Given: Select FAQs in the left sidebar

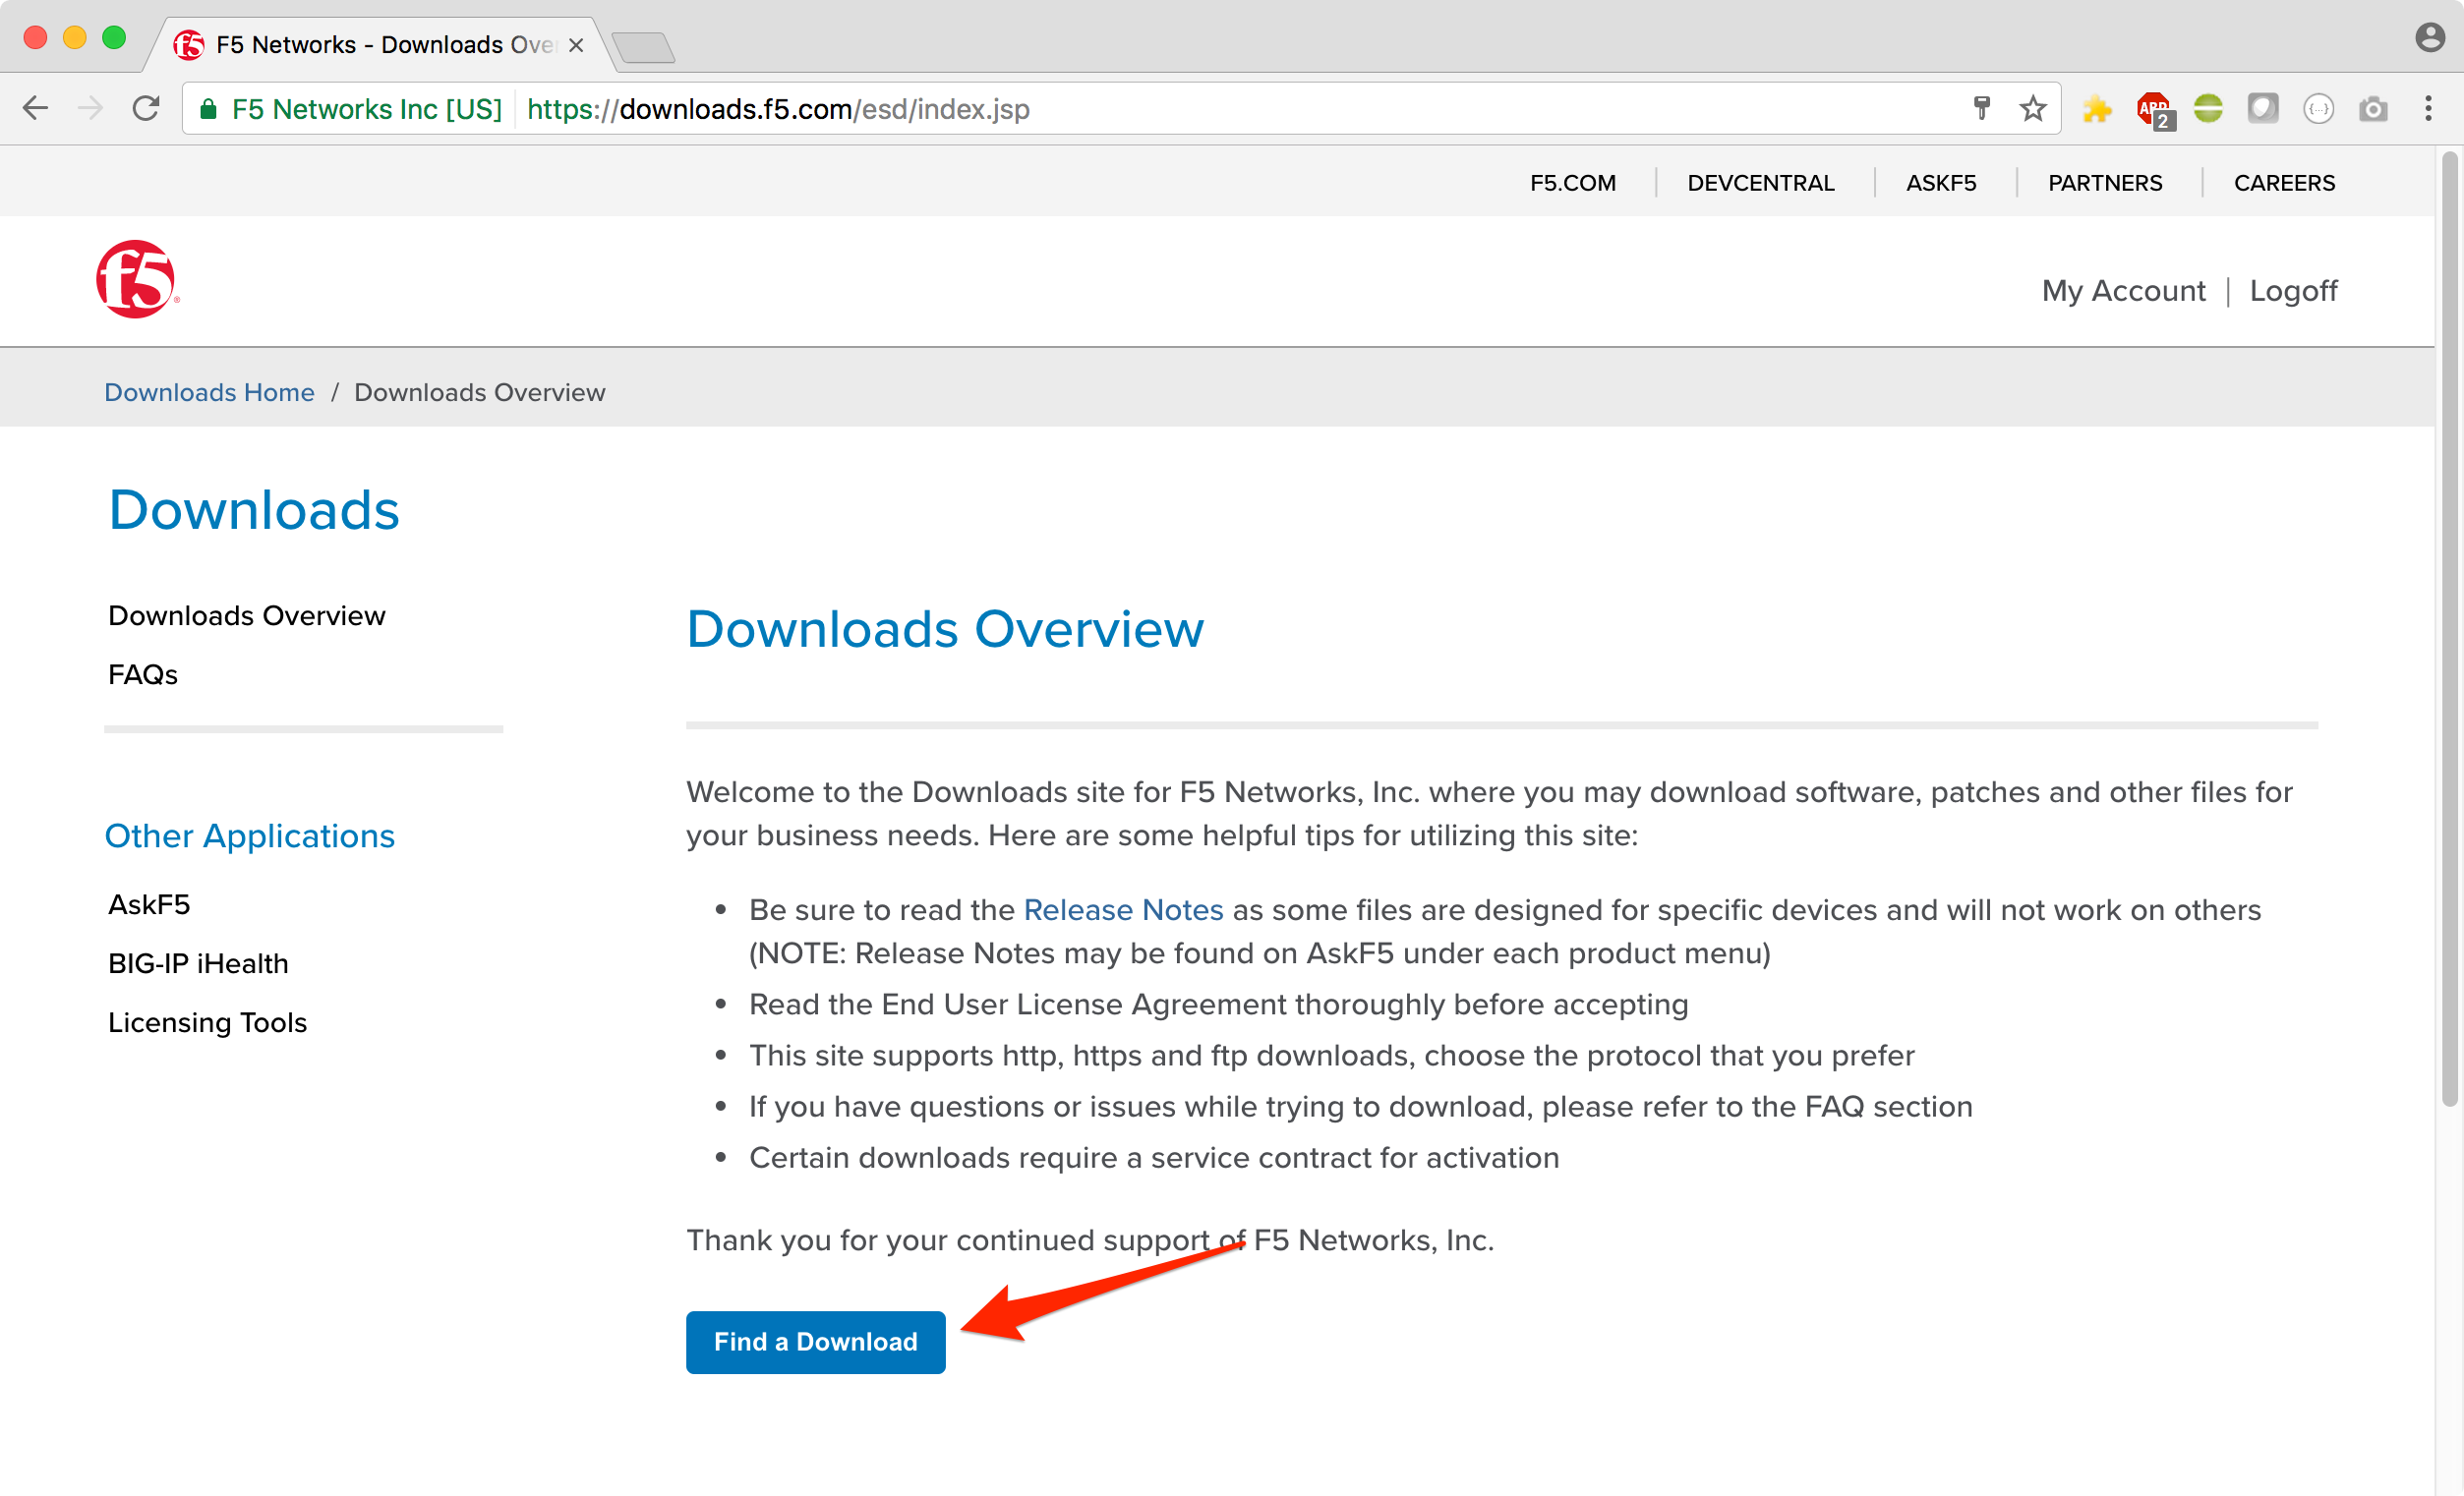Looking at the screenshot, I should (143, 675).
